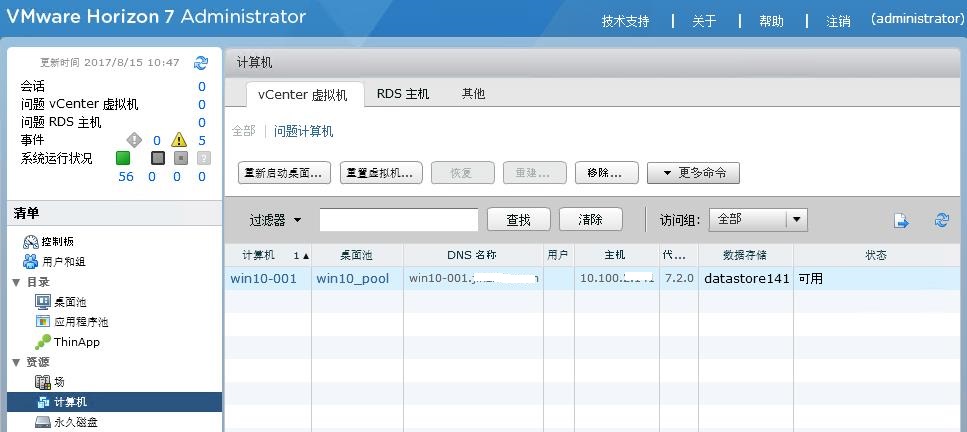Image resolution: width=967 pixels, height=432 pixels.
Task: Open 控制板 dashboard
Action: pos(49,241)
